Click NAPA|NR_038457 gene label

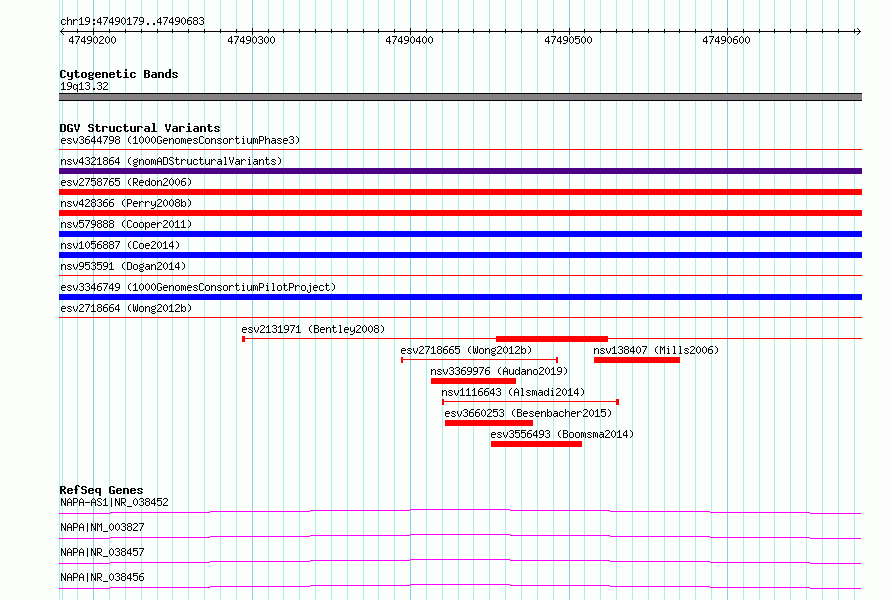pyautogui.click(x=102, y=552)
